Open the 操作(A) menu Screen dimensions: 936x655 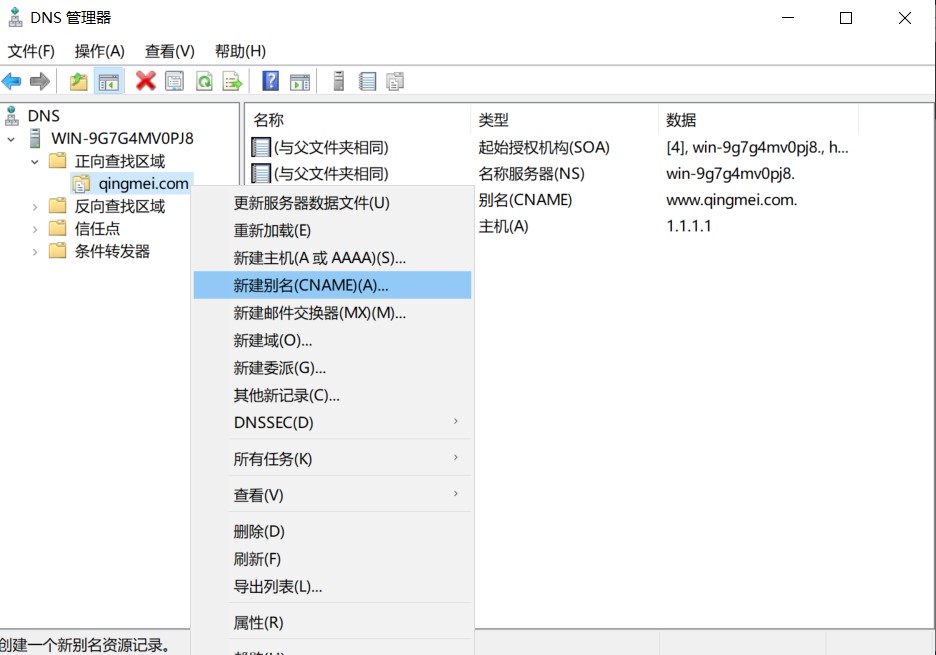[99, 51]
